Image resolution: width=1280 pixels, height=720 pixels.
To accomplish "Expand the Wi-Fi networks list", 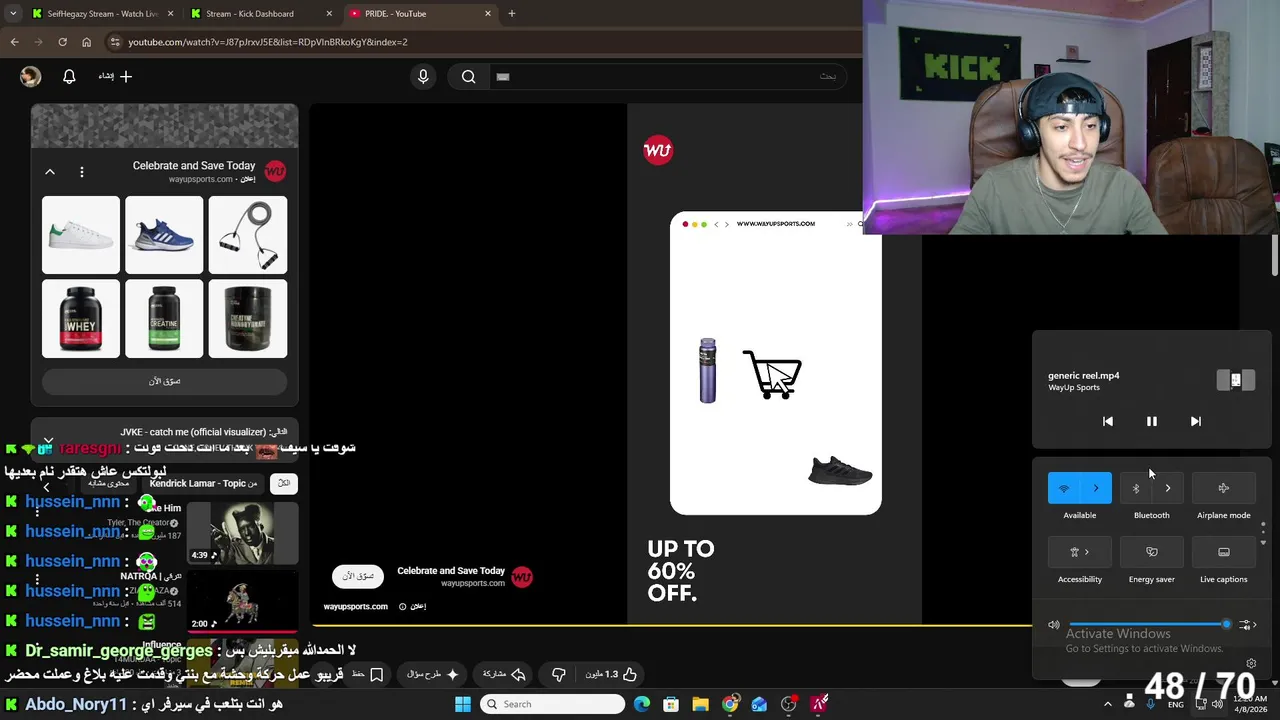I will (1096, 488).
